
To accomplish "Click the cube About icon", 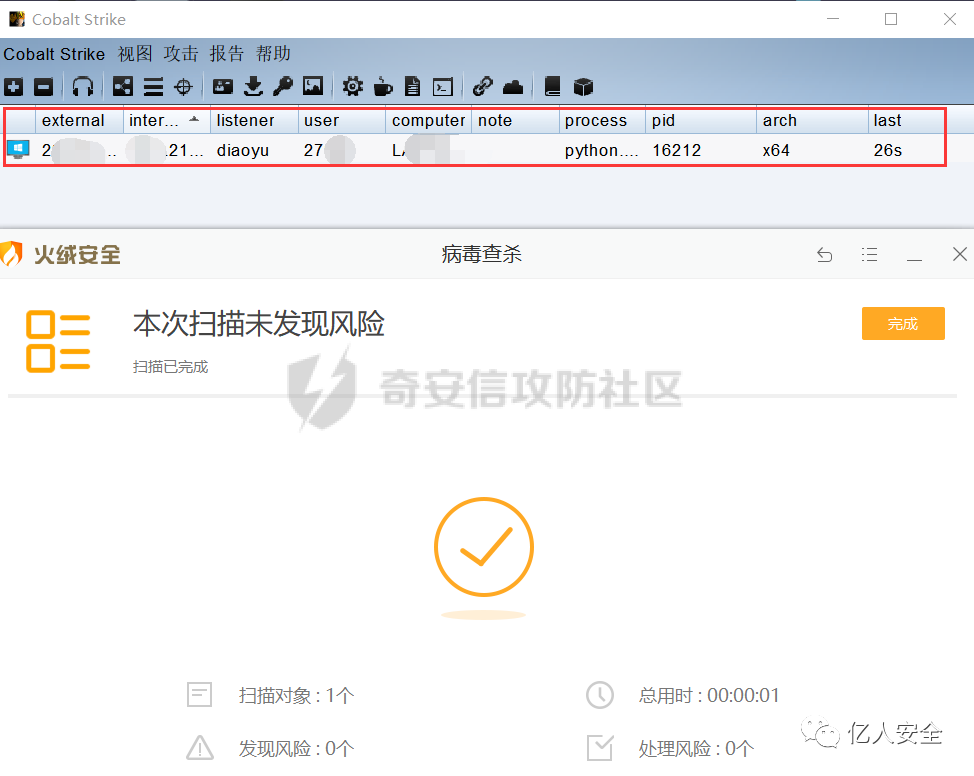I will tap(583, 87).
